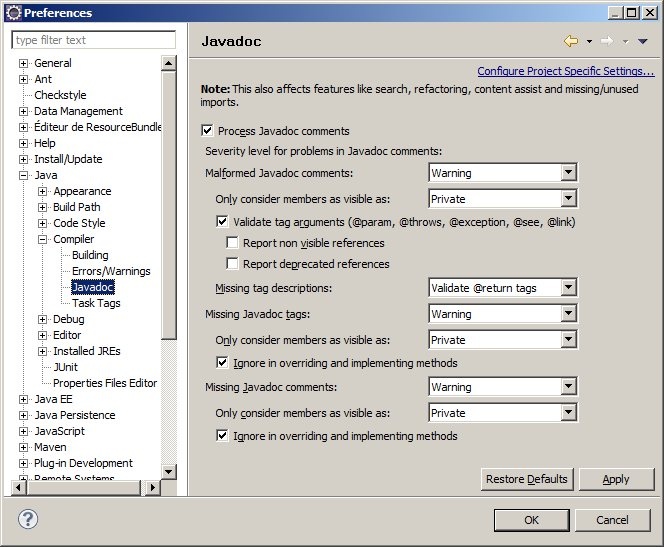
Task: Open Missing Javadoc tags severity dropdown
Action: [x=568, y=314]
